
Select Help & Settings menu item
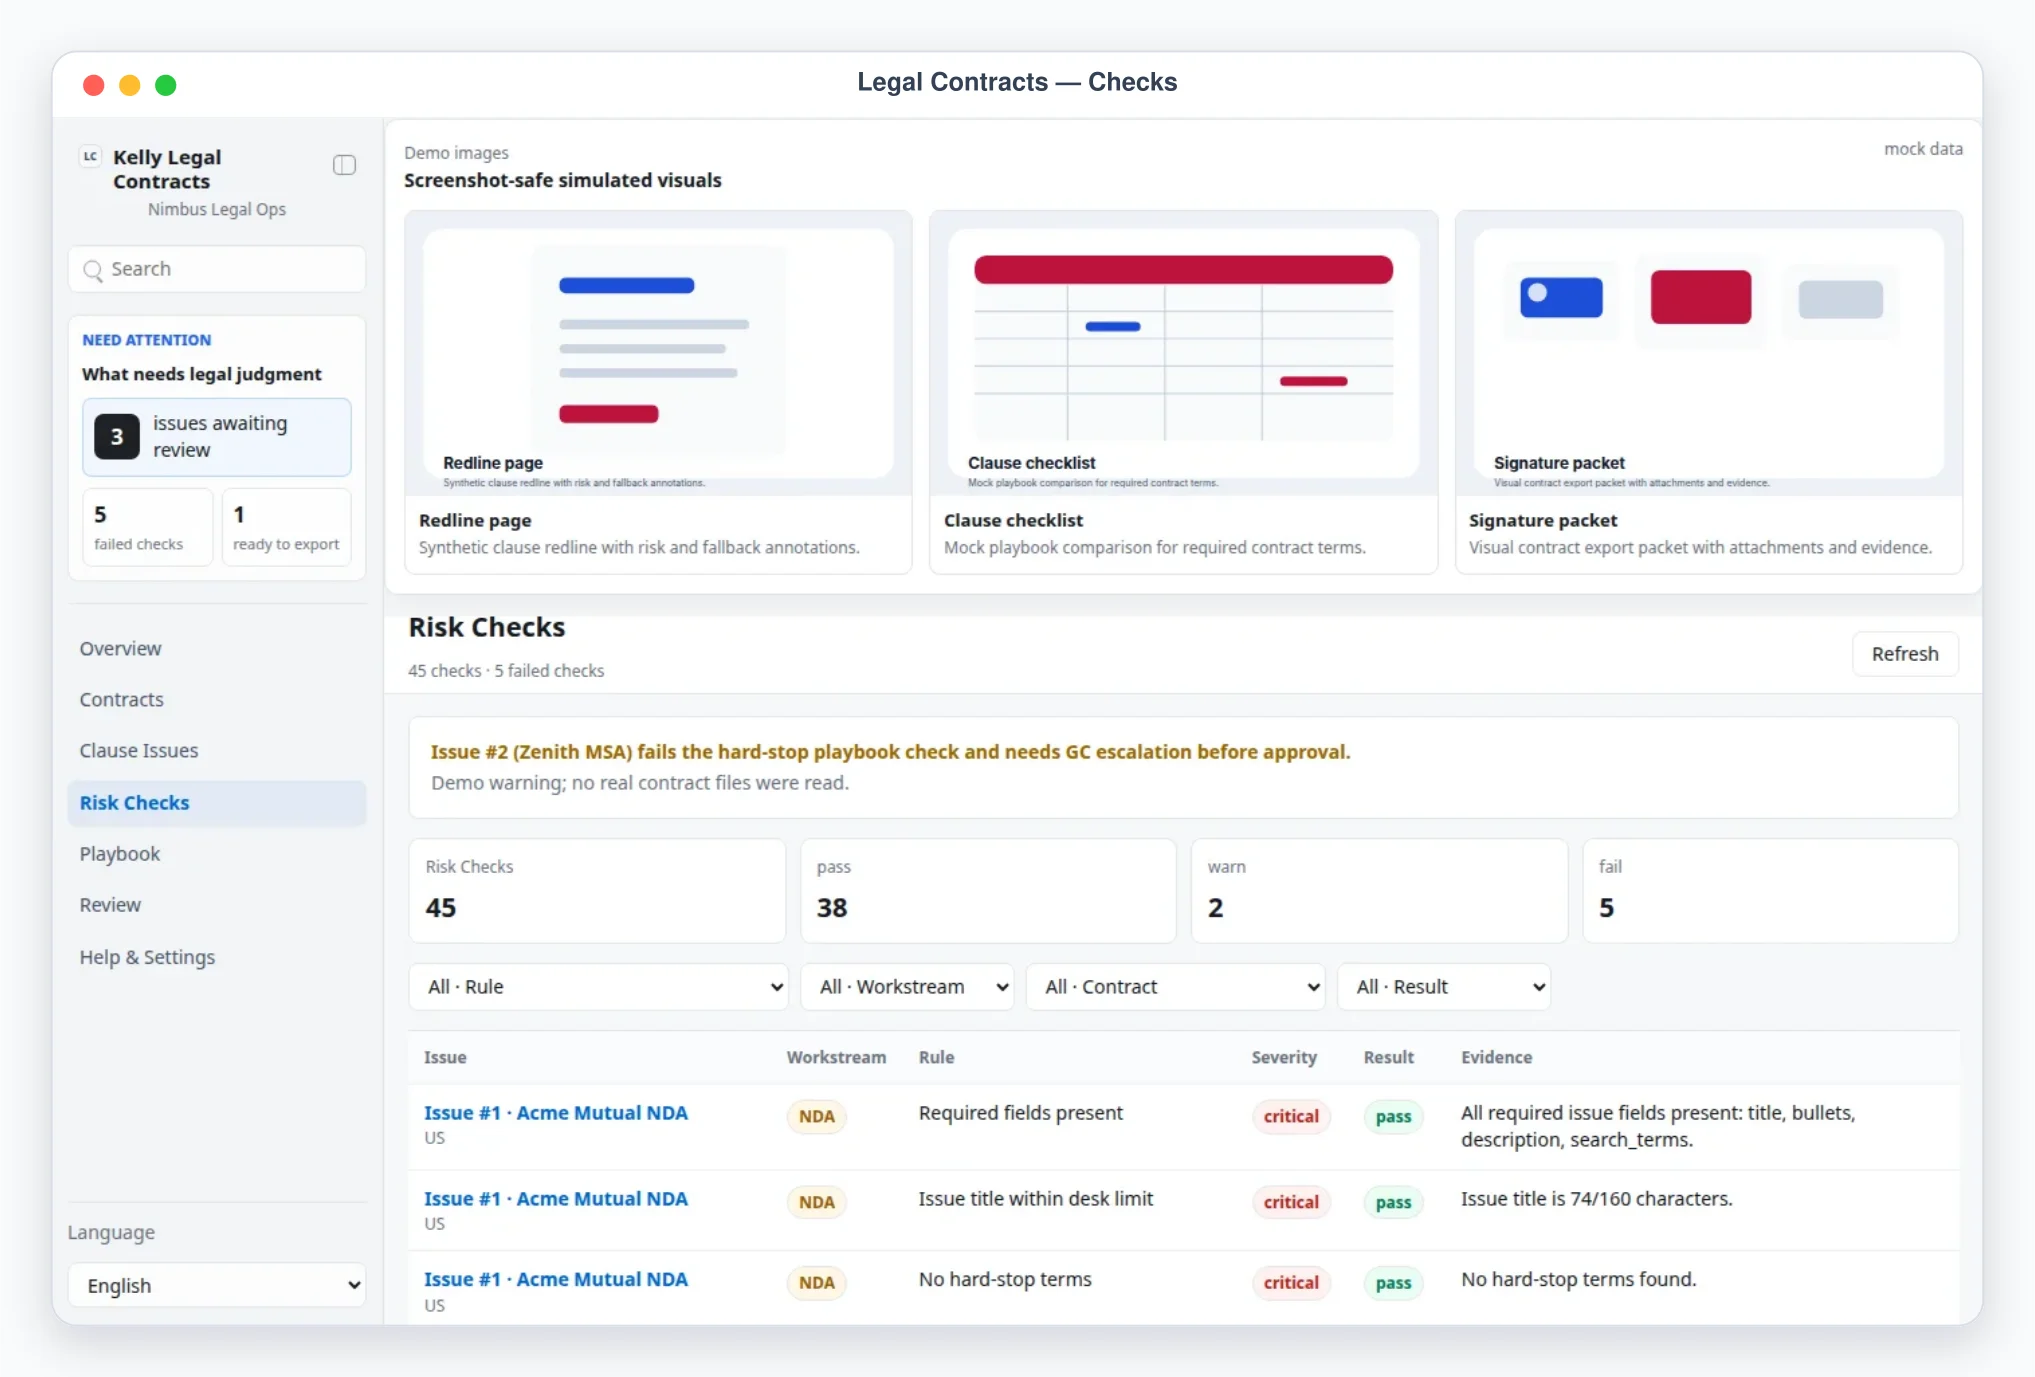point(147,957)
